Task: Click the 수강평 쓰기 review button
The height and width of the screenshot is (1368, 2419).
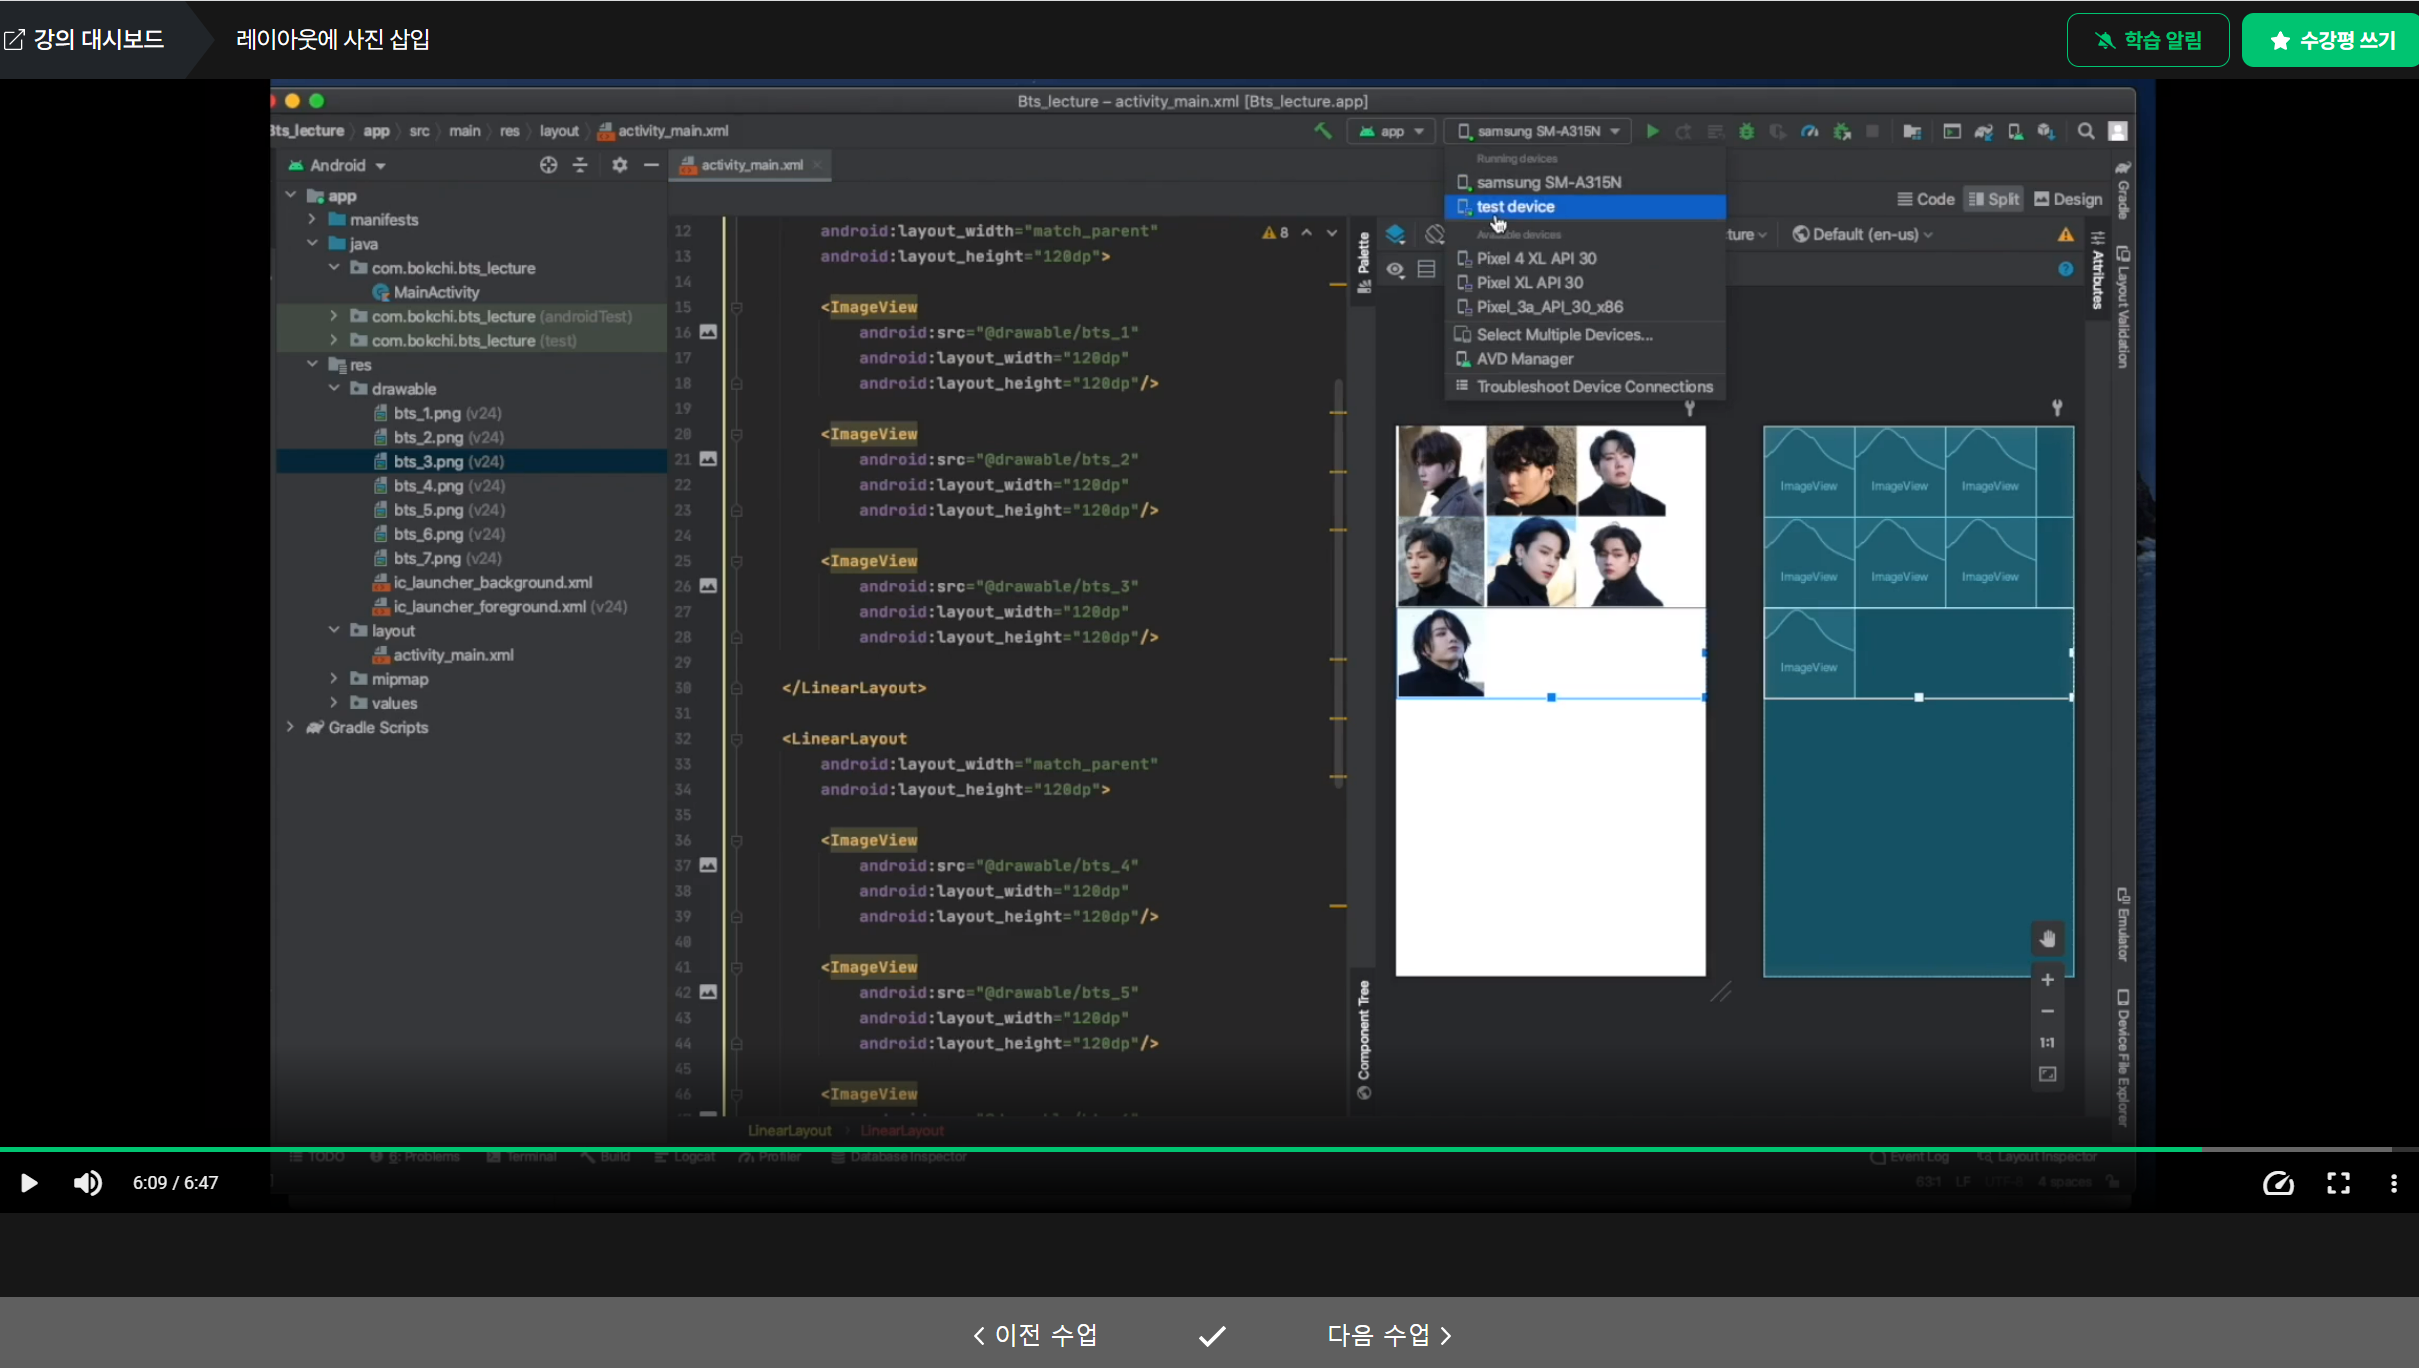Action: (x=2331, y=40)
